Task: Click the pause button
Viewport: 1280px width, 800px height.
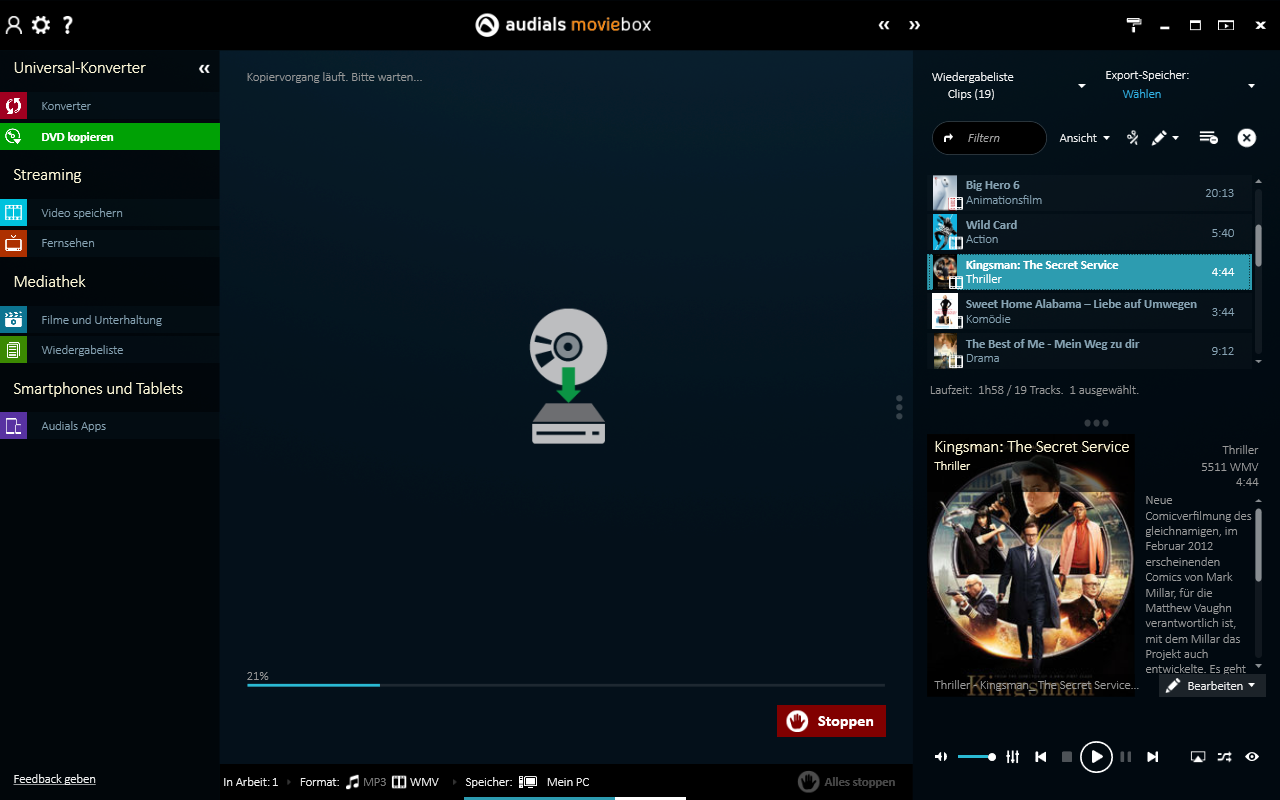Action: click(1126, 757)
